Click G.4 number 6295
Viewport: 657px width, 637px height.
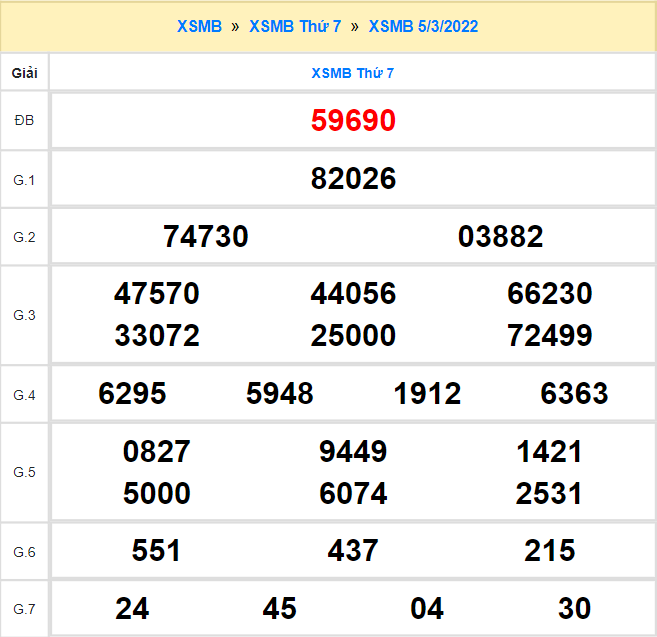coord(132,394)
